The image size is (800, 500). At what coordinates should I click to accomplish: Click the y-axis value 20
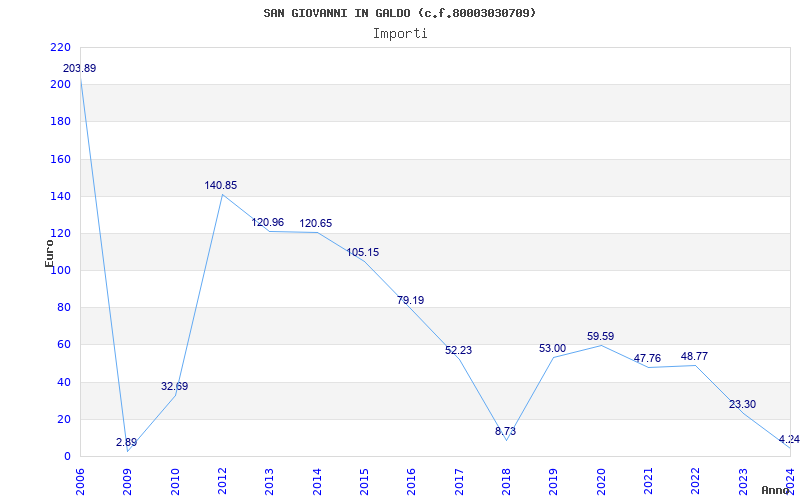click(64, 419)
